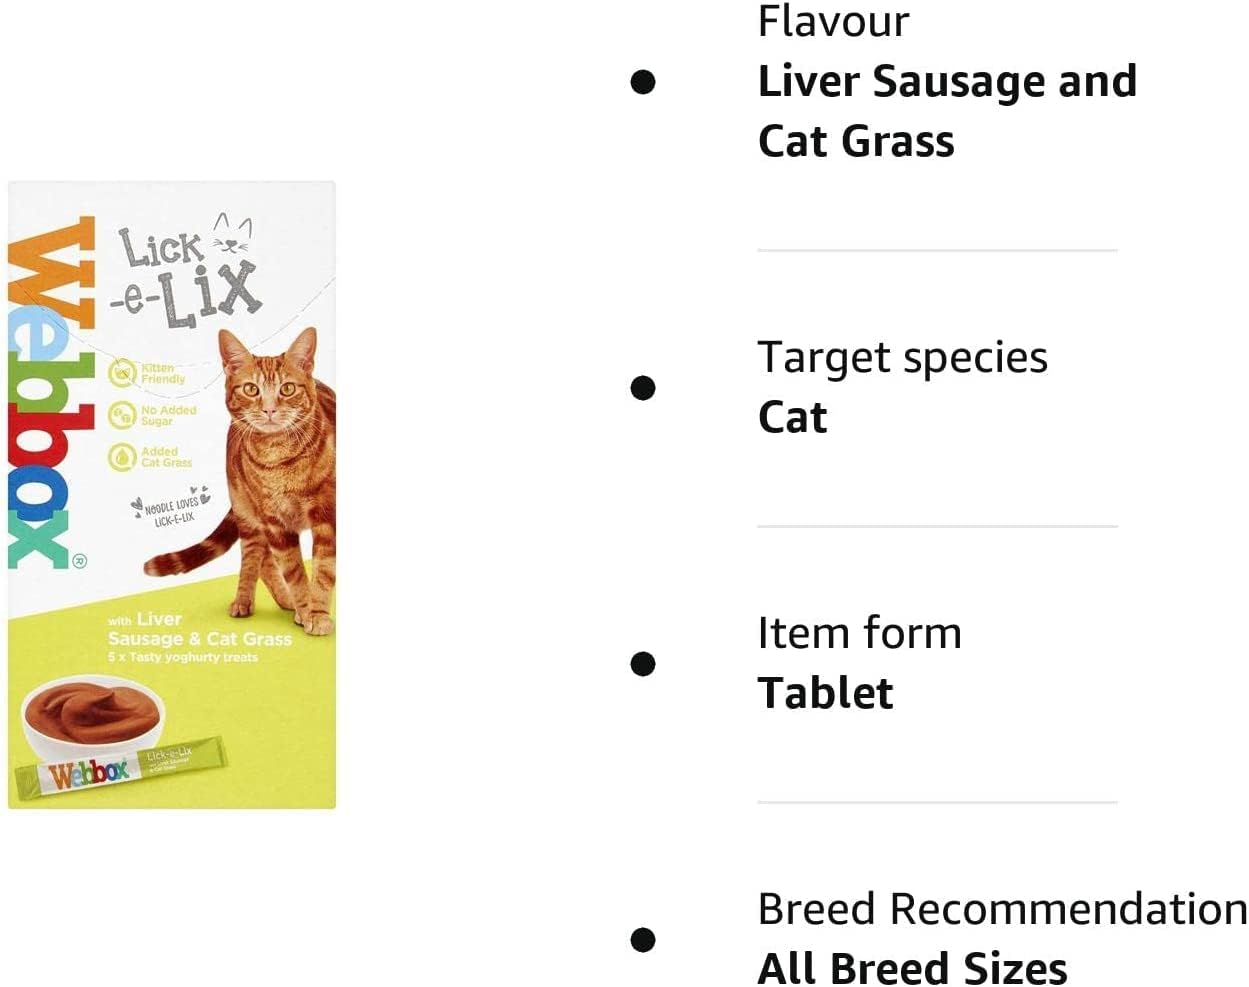This screenshot has height=987, width=1249.
Task: Click the Added Cat Grass badge icon
Action: click(122, 457)
